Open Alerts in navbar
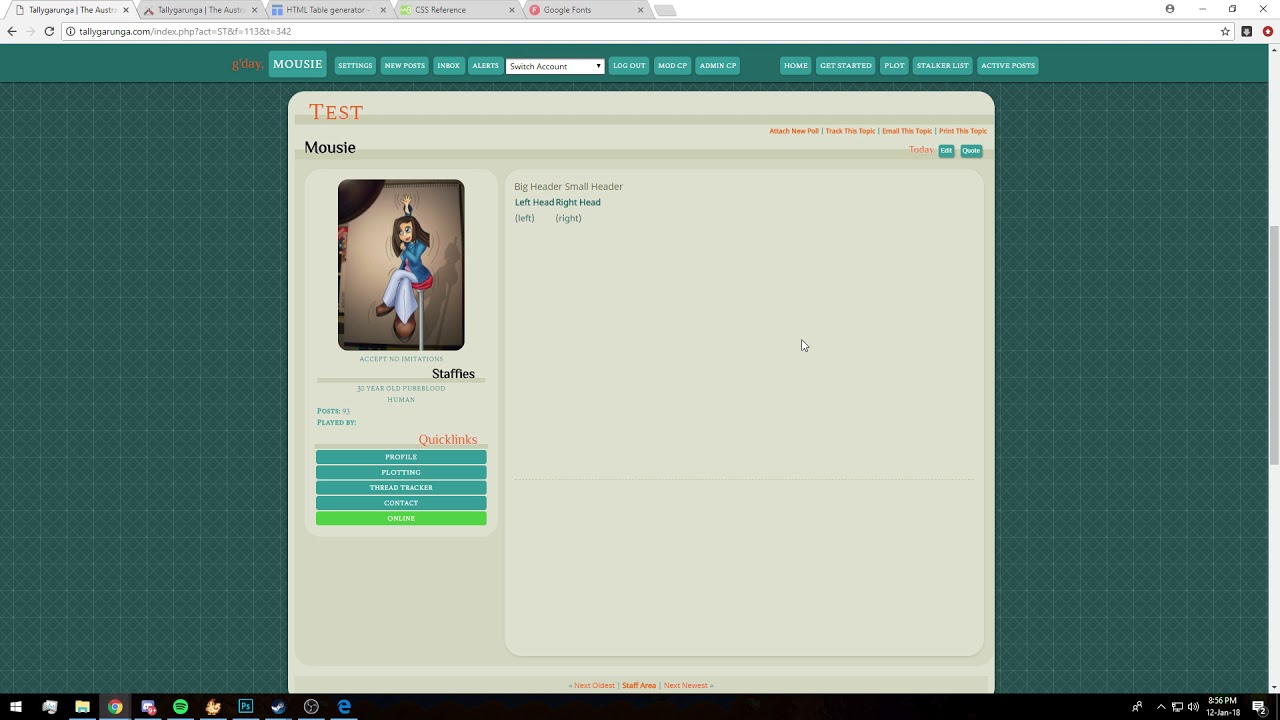The image size is (1280, 720). coord(485,66)
